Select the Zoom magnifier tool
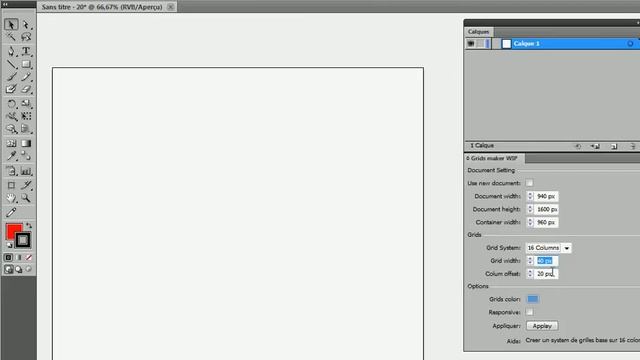Image resolution: width=640 pixels, height=360 pixels. (26, 198)
